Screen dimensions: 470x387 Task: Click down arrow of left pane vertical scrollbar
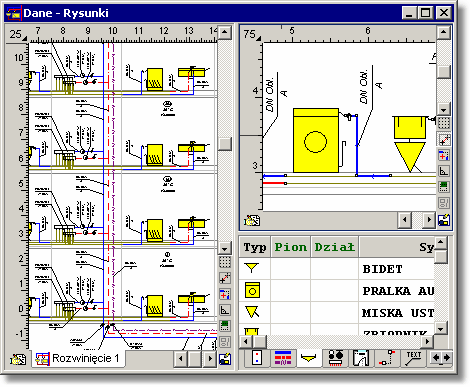click(225, 248)
